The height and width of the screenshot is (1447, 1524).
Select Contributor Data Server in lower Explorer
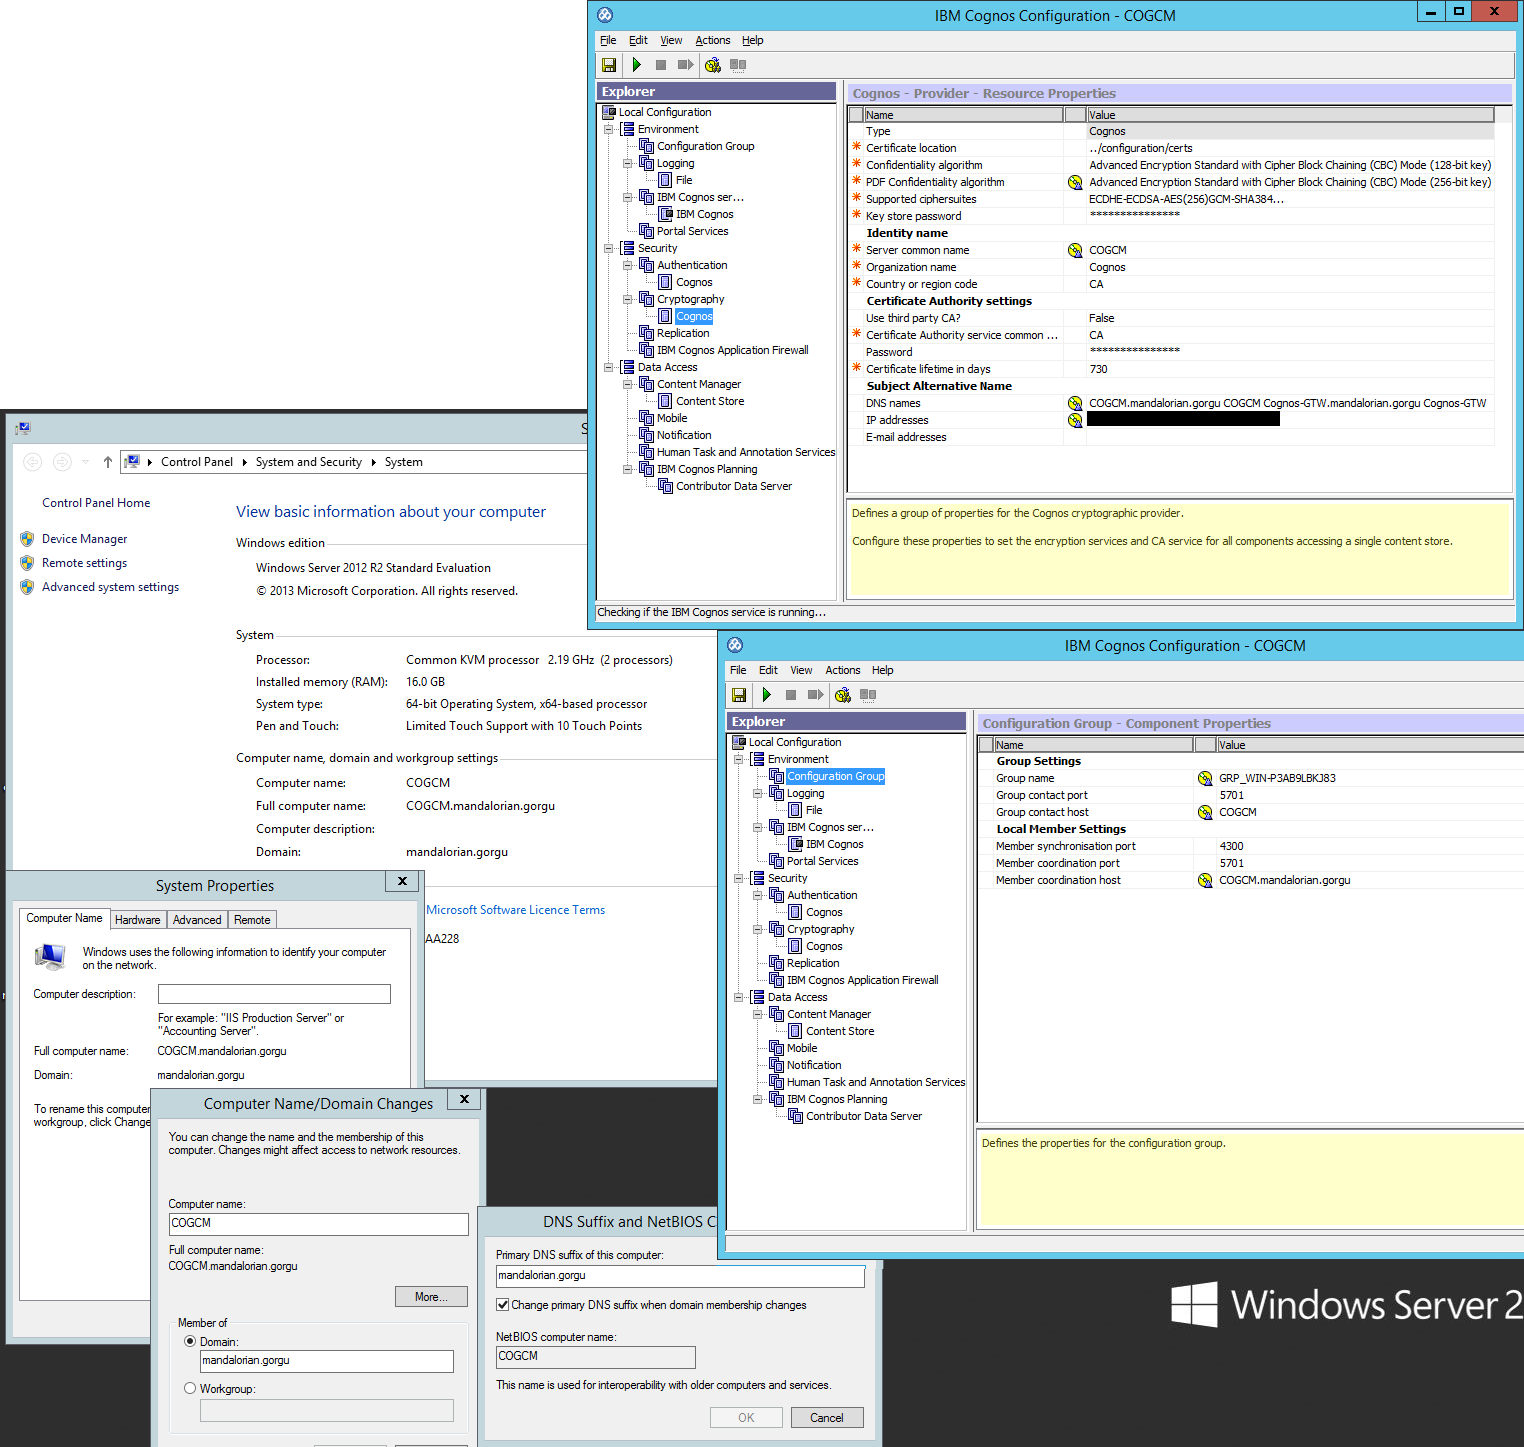point(864,1116)
